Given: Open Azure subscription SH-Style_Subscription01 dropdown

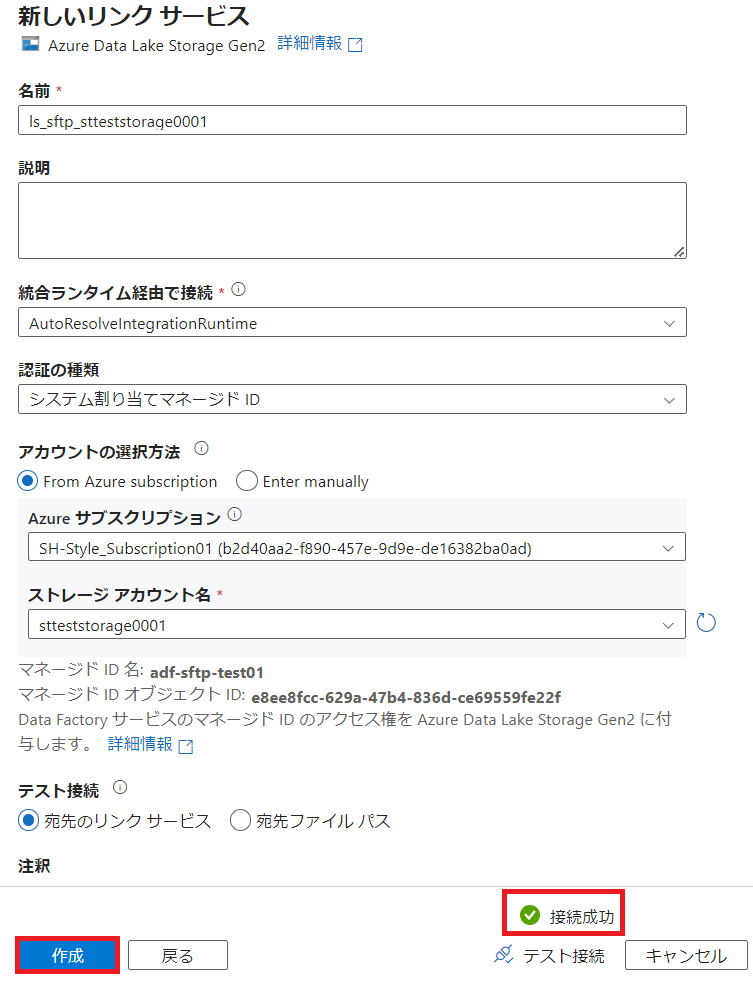Looking at the screenshot, I should coord(356,547).
